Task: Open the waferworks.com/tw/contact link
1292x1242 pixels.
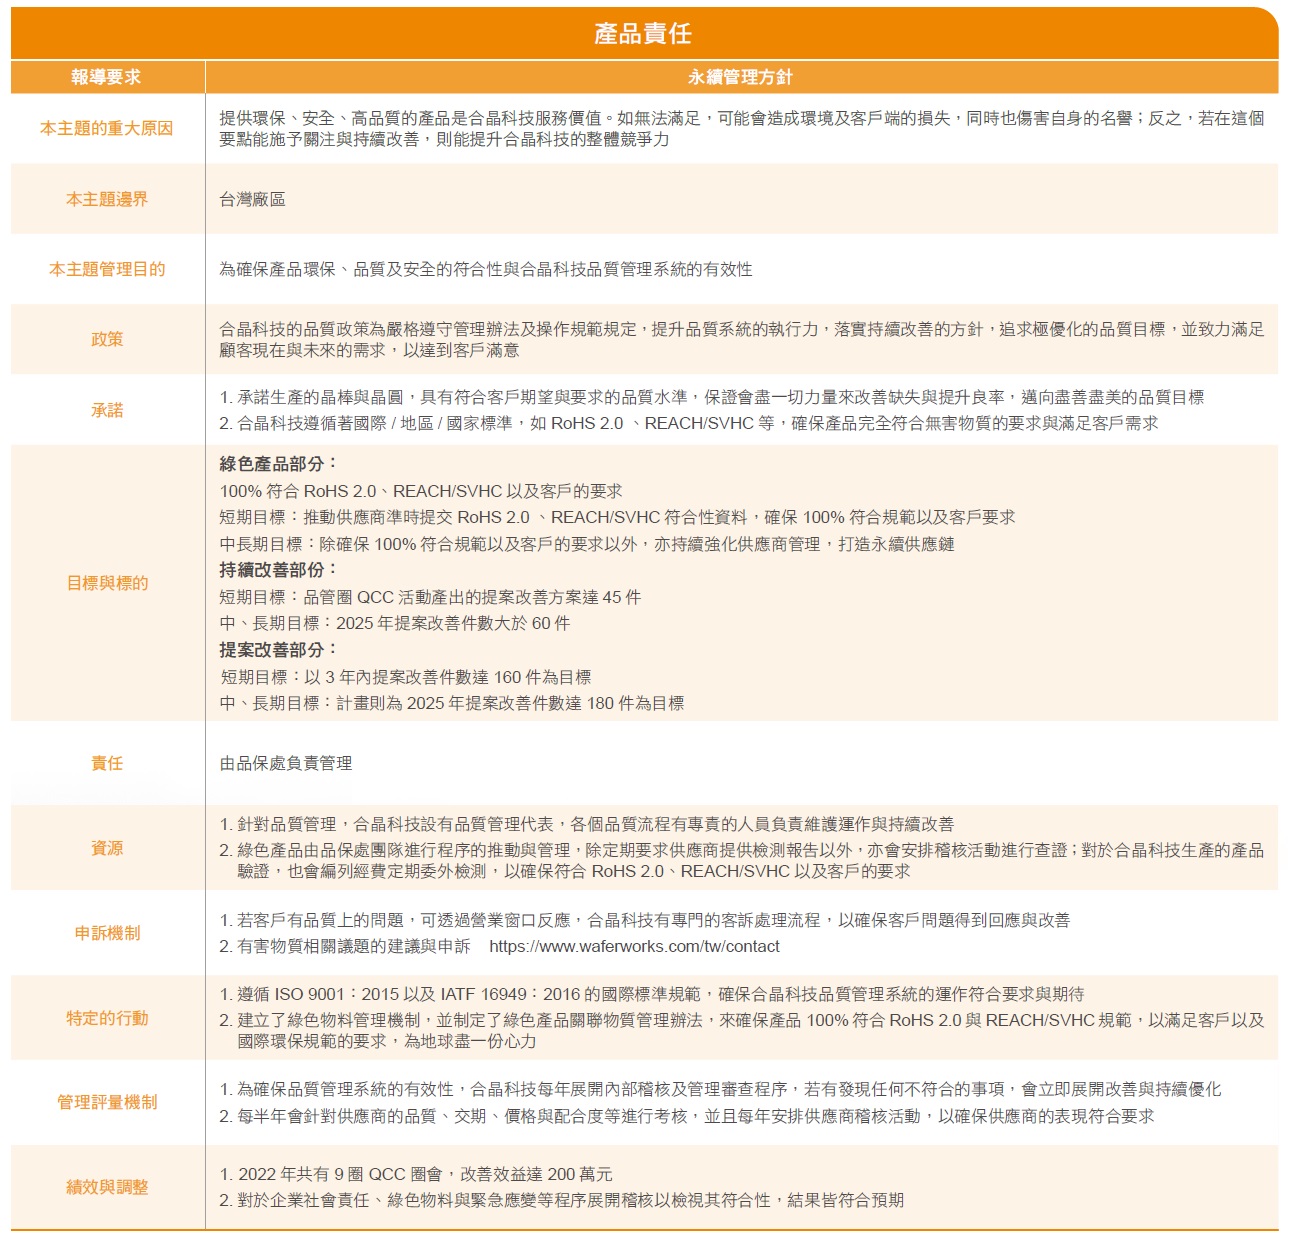Action: pos(634,946)
